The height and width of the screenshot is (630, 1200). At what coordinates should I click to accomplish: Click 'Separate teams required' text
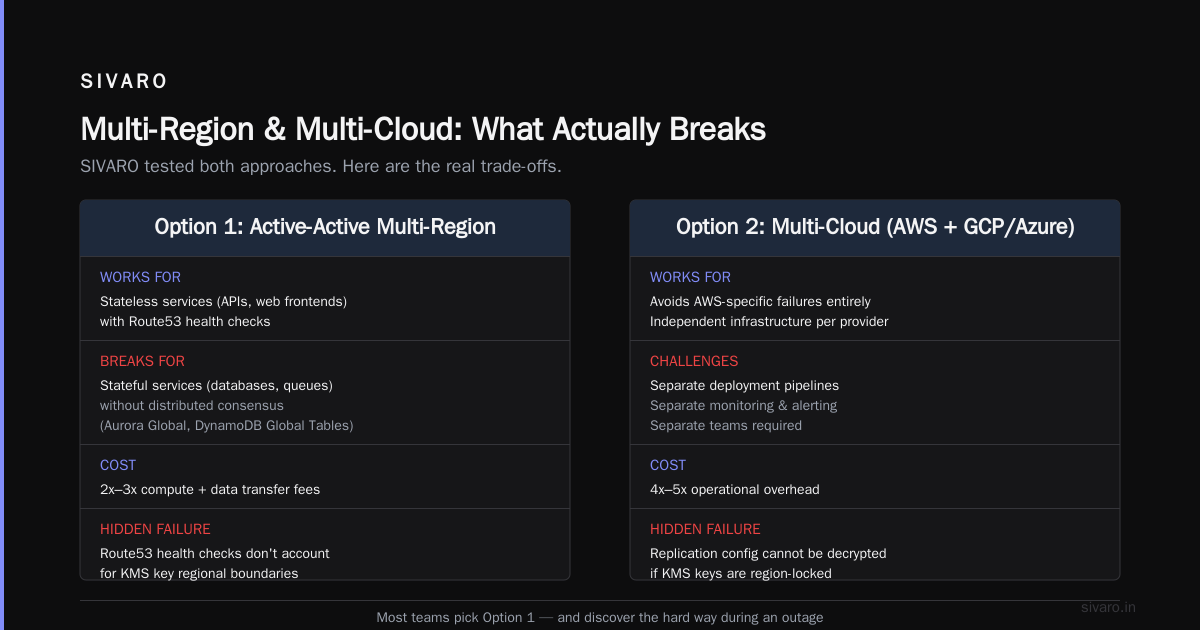click(726, 425)
